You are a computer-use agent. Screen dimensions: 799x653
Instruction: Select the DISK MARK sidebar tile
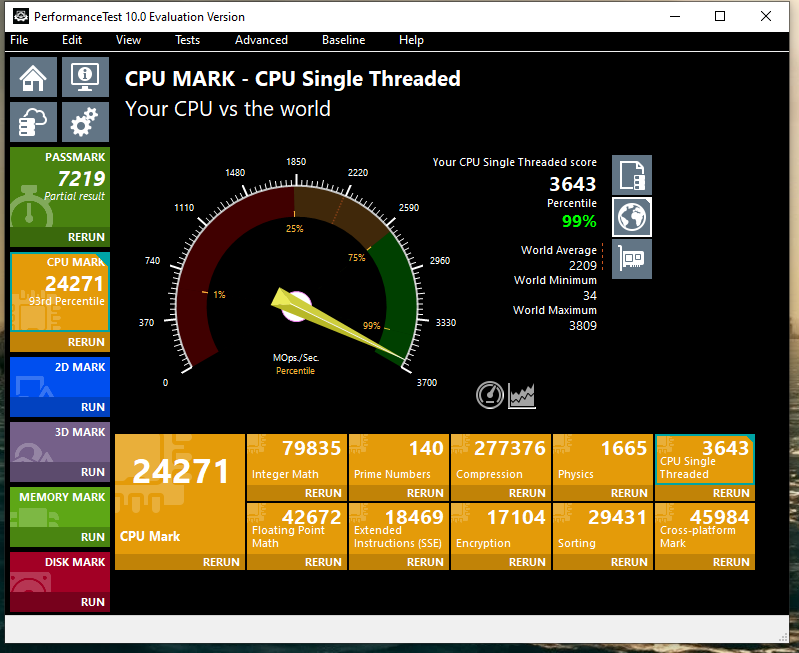tap(60, 572)
